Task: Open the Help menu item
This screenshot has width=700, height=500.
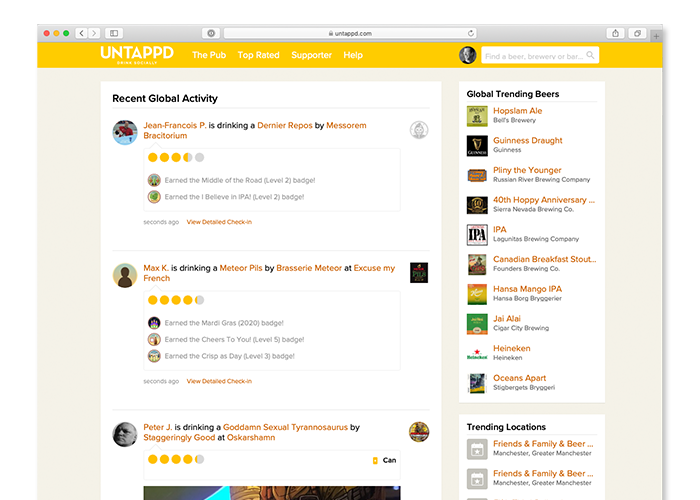Action: pos(353,55)
